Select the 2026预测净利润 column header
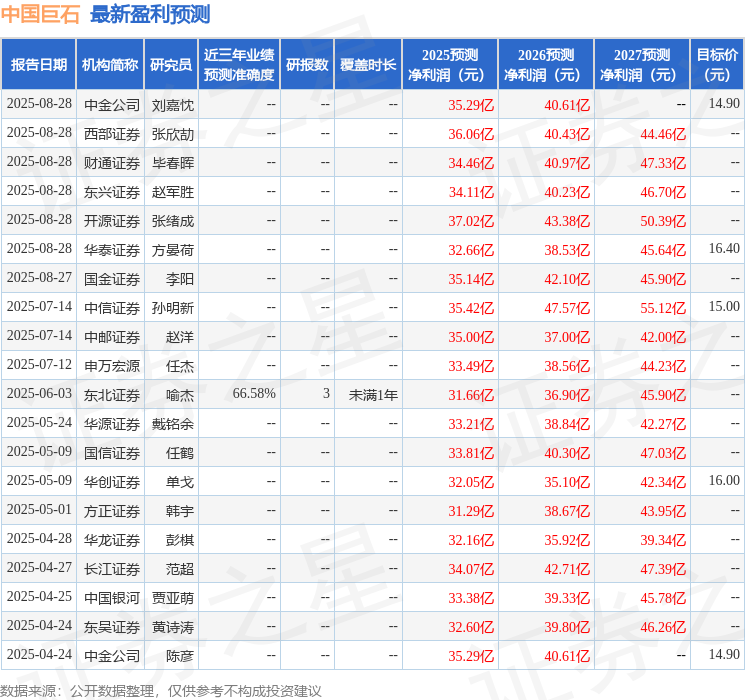Screen dimensions: 745x700 [546, 65]
